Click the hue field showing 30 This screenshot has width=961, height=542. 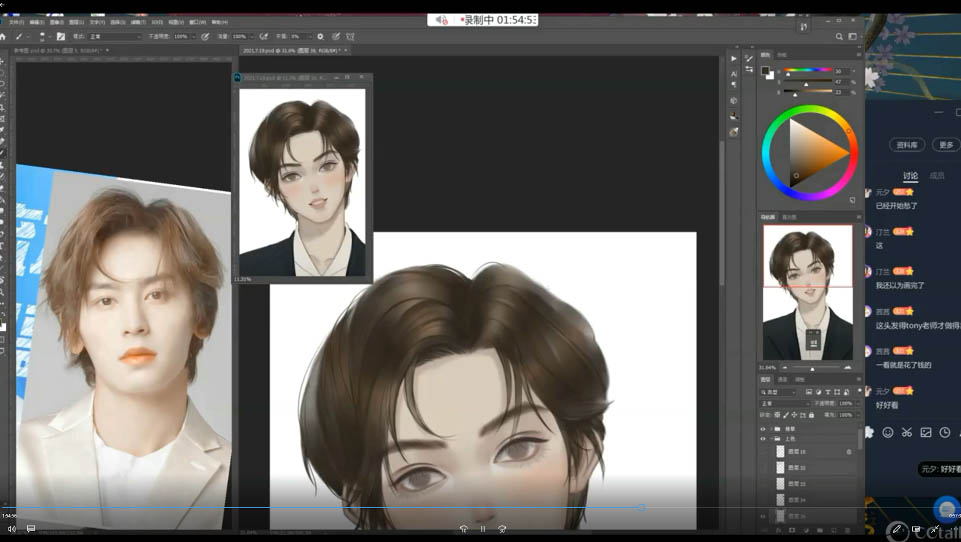(x=841, y=71)
